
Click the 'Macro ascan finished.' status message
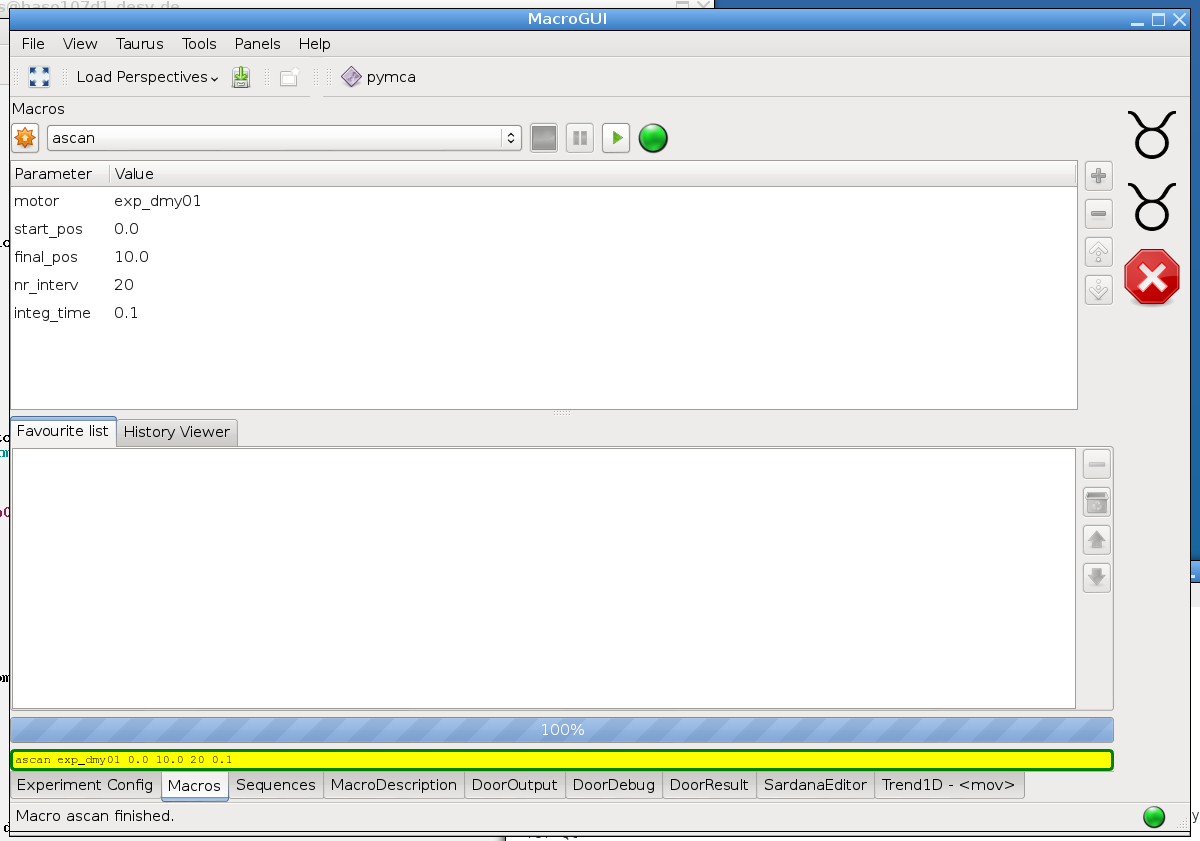pyautogui.click(x=95, y=816)
